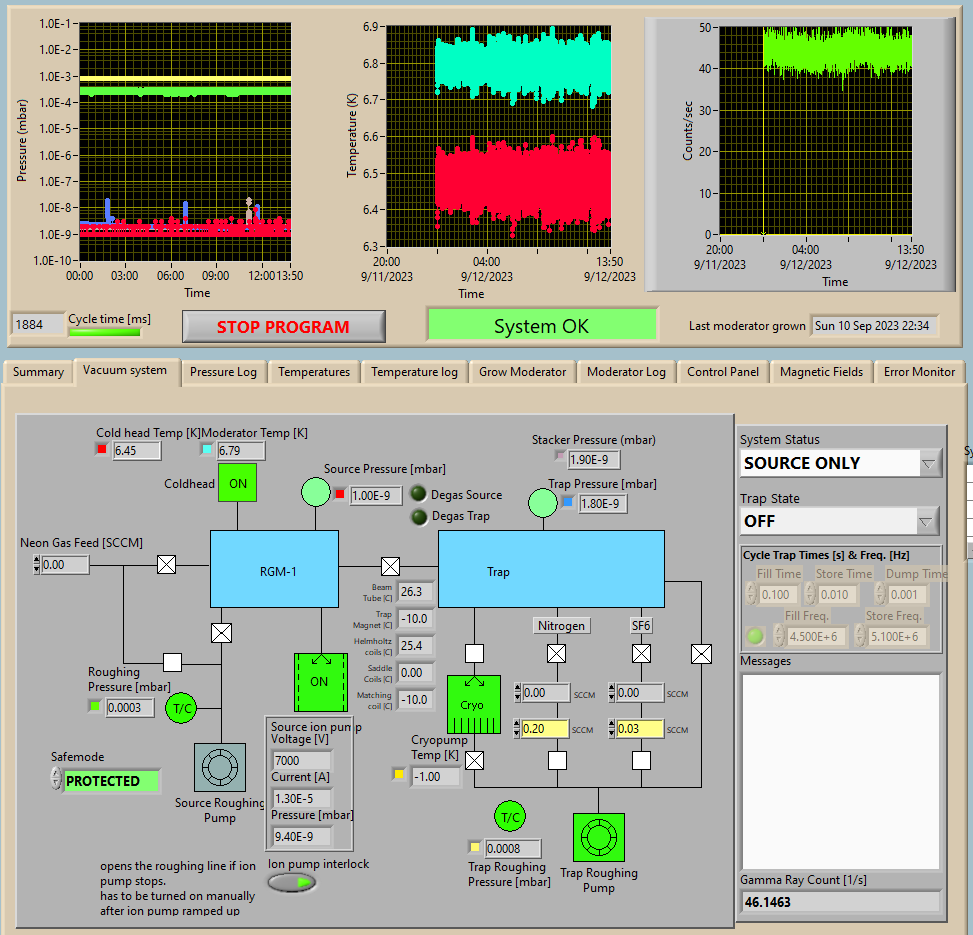Screen dimensions: 973x935
Task: Click the SF6 line valve icon
Action: click(641, 654)
